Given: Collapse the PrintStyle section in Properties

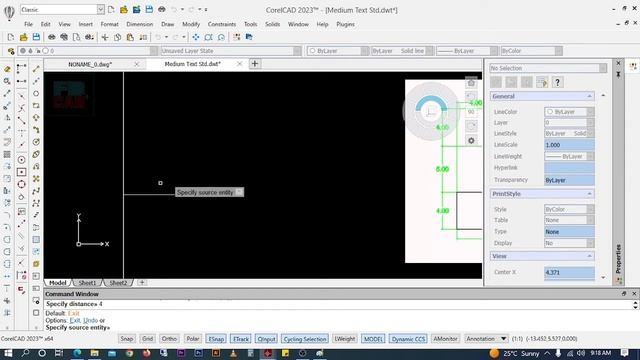Looking at the screenshot, I should pos(589,194).
